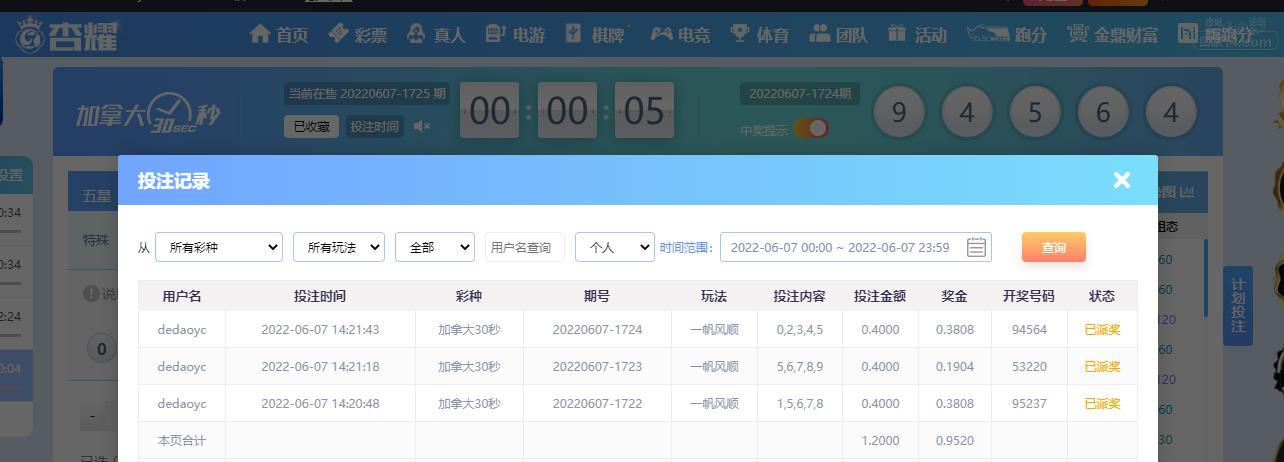Screen dimensions: 1284x462
Task: Click bet content 5,6,7,8,9
Action: pos(800,366)
